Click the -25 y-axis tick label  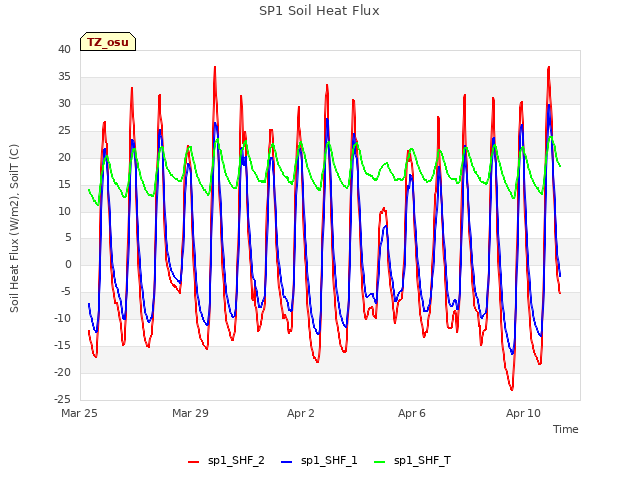62,399
